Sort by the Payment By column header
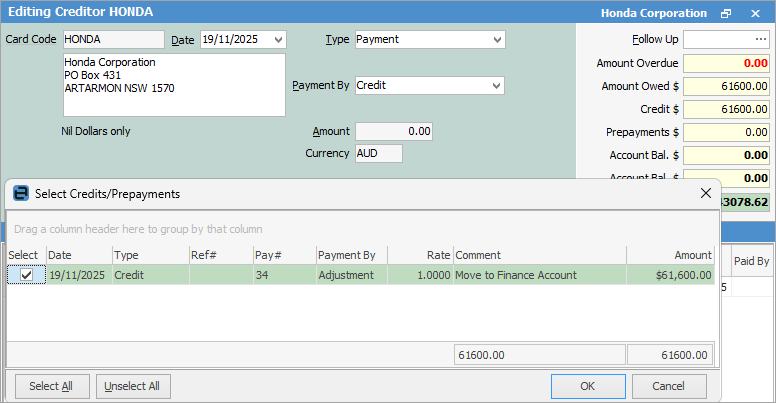This screenshot has height=403, width=776. 352,255
